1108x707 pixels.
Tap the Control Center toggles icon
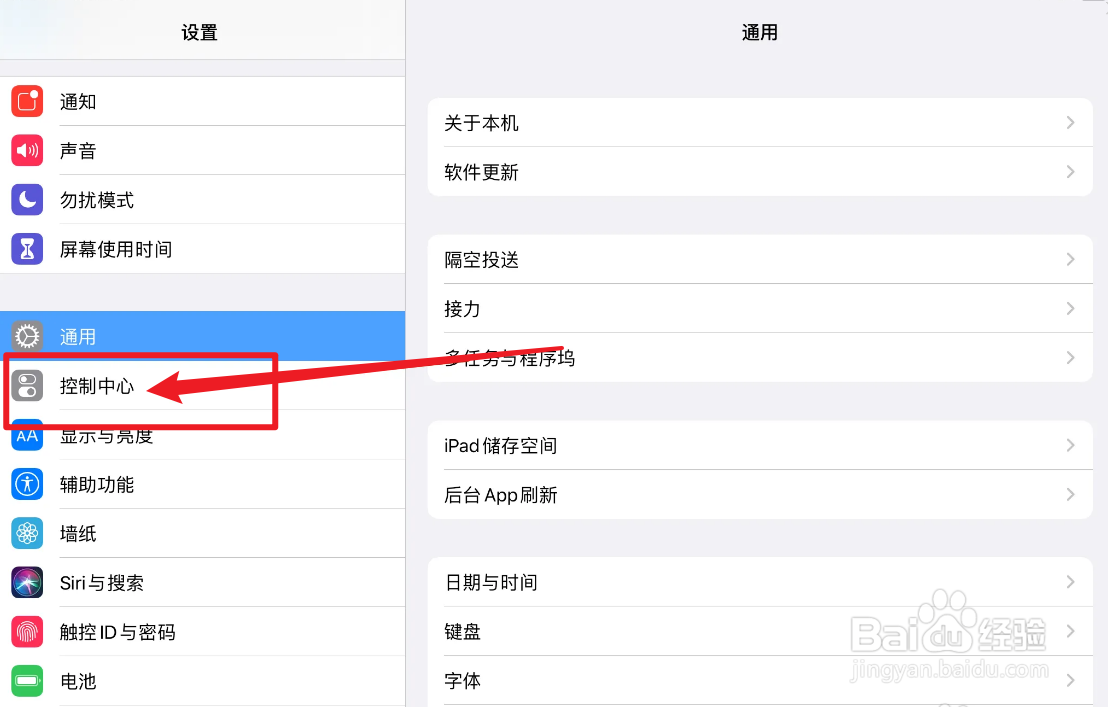(x=27, y=386)
